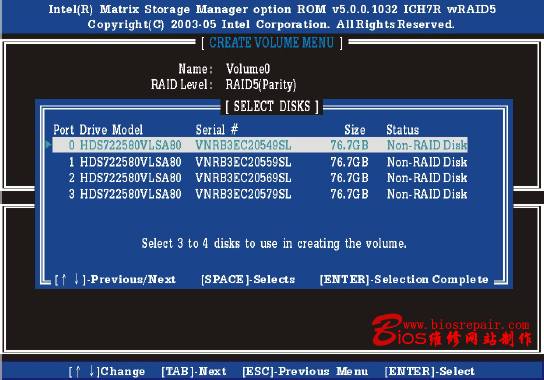The height and width of the screenshot is (380, 544).
Task: Click the Size column header
Action: (x=355, y=130)
